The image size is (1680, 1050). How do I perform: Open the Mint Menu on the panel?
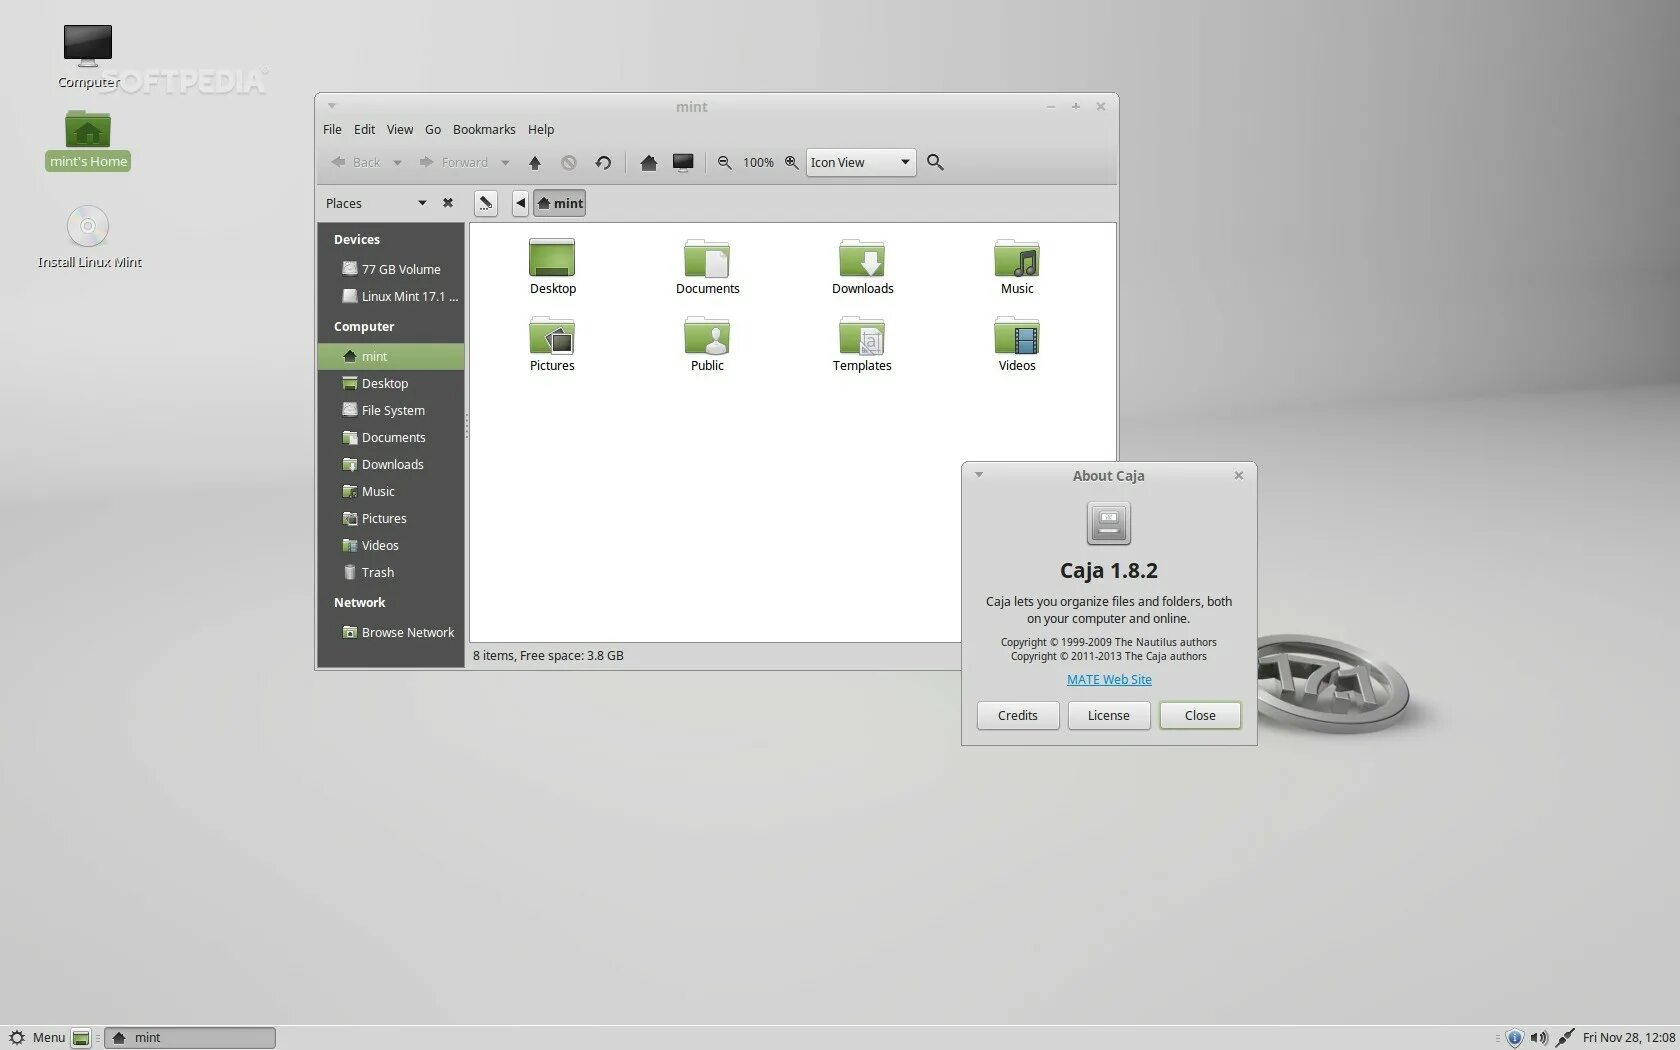point(37,1038)
